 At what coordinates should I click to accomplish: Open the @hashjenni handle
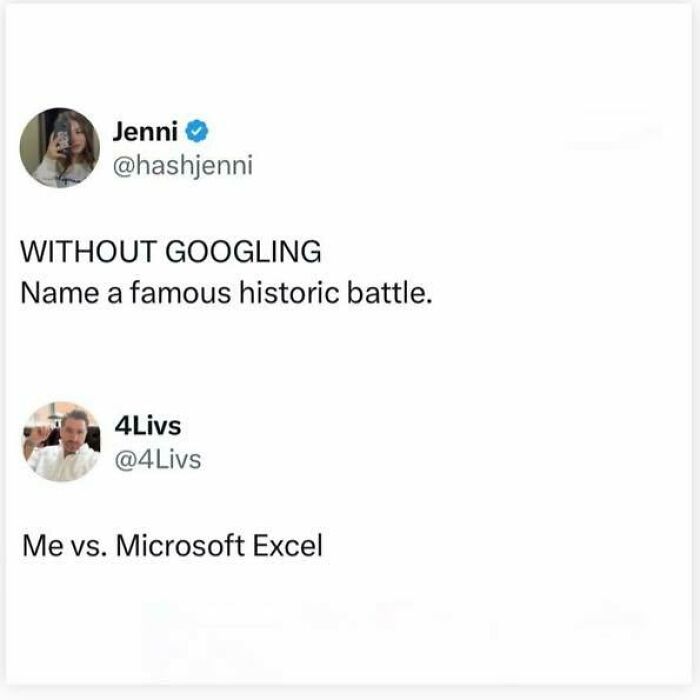183,166
